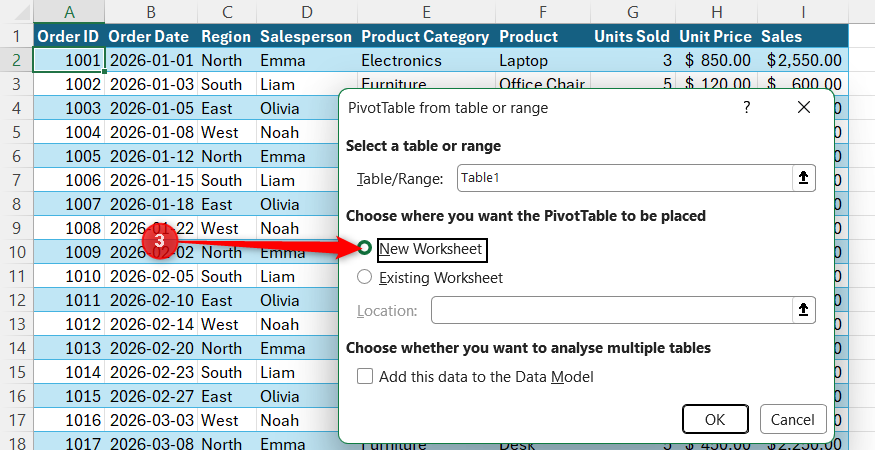875x450 pixels.
Task: Select column C header
Action: 226,12
